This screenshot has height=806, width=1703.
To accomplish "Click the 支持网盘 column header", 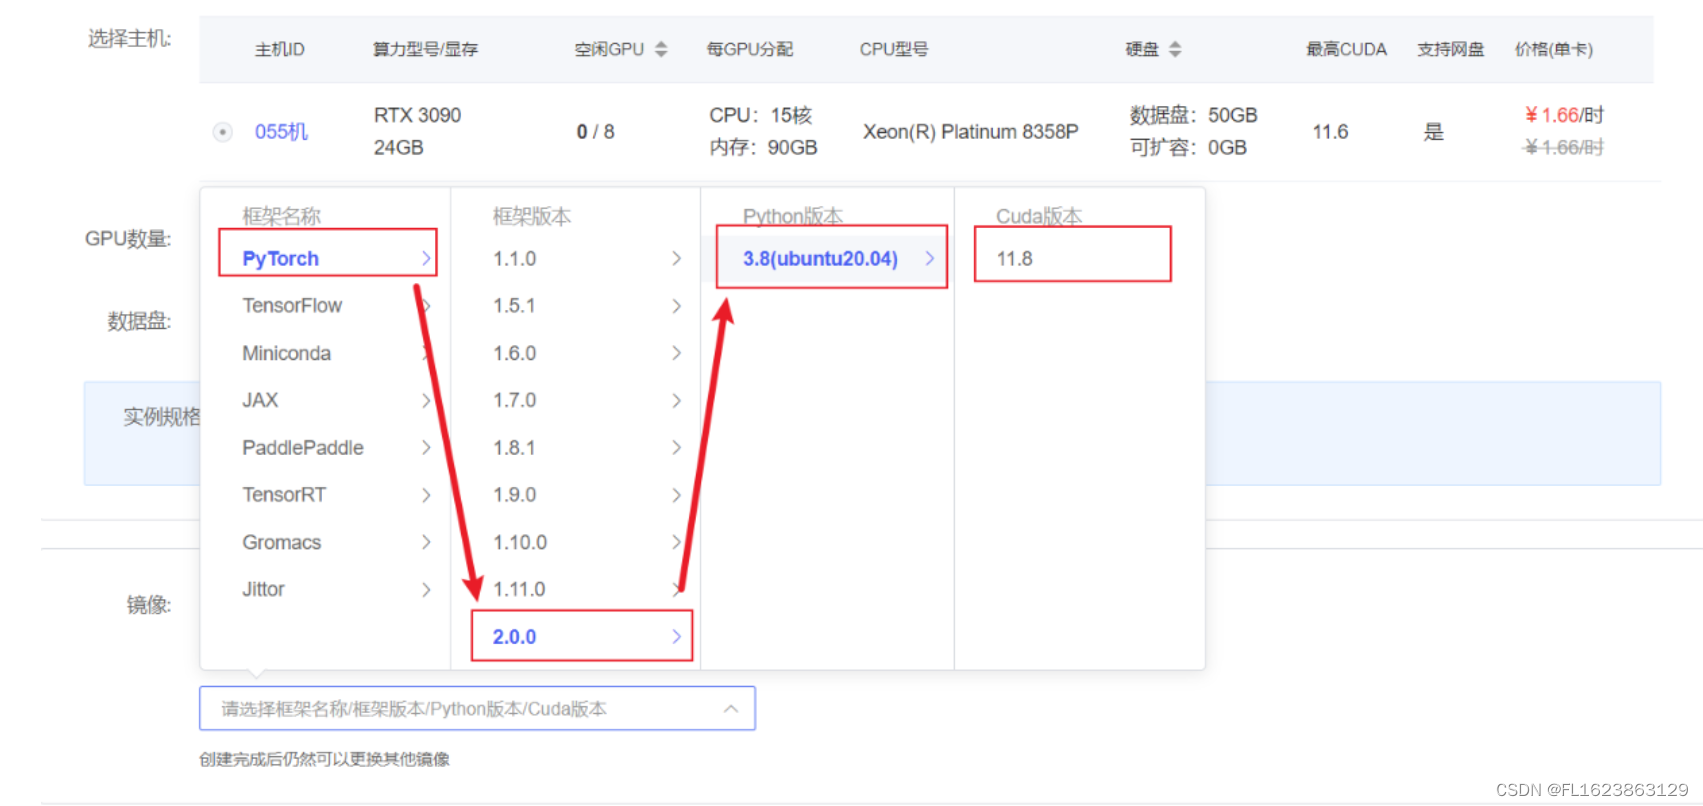I will (1451, 49).
